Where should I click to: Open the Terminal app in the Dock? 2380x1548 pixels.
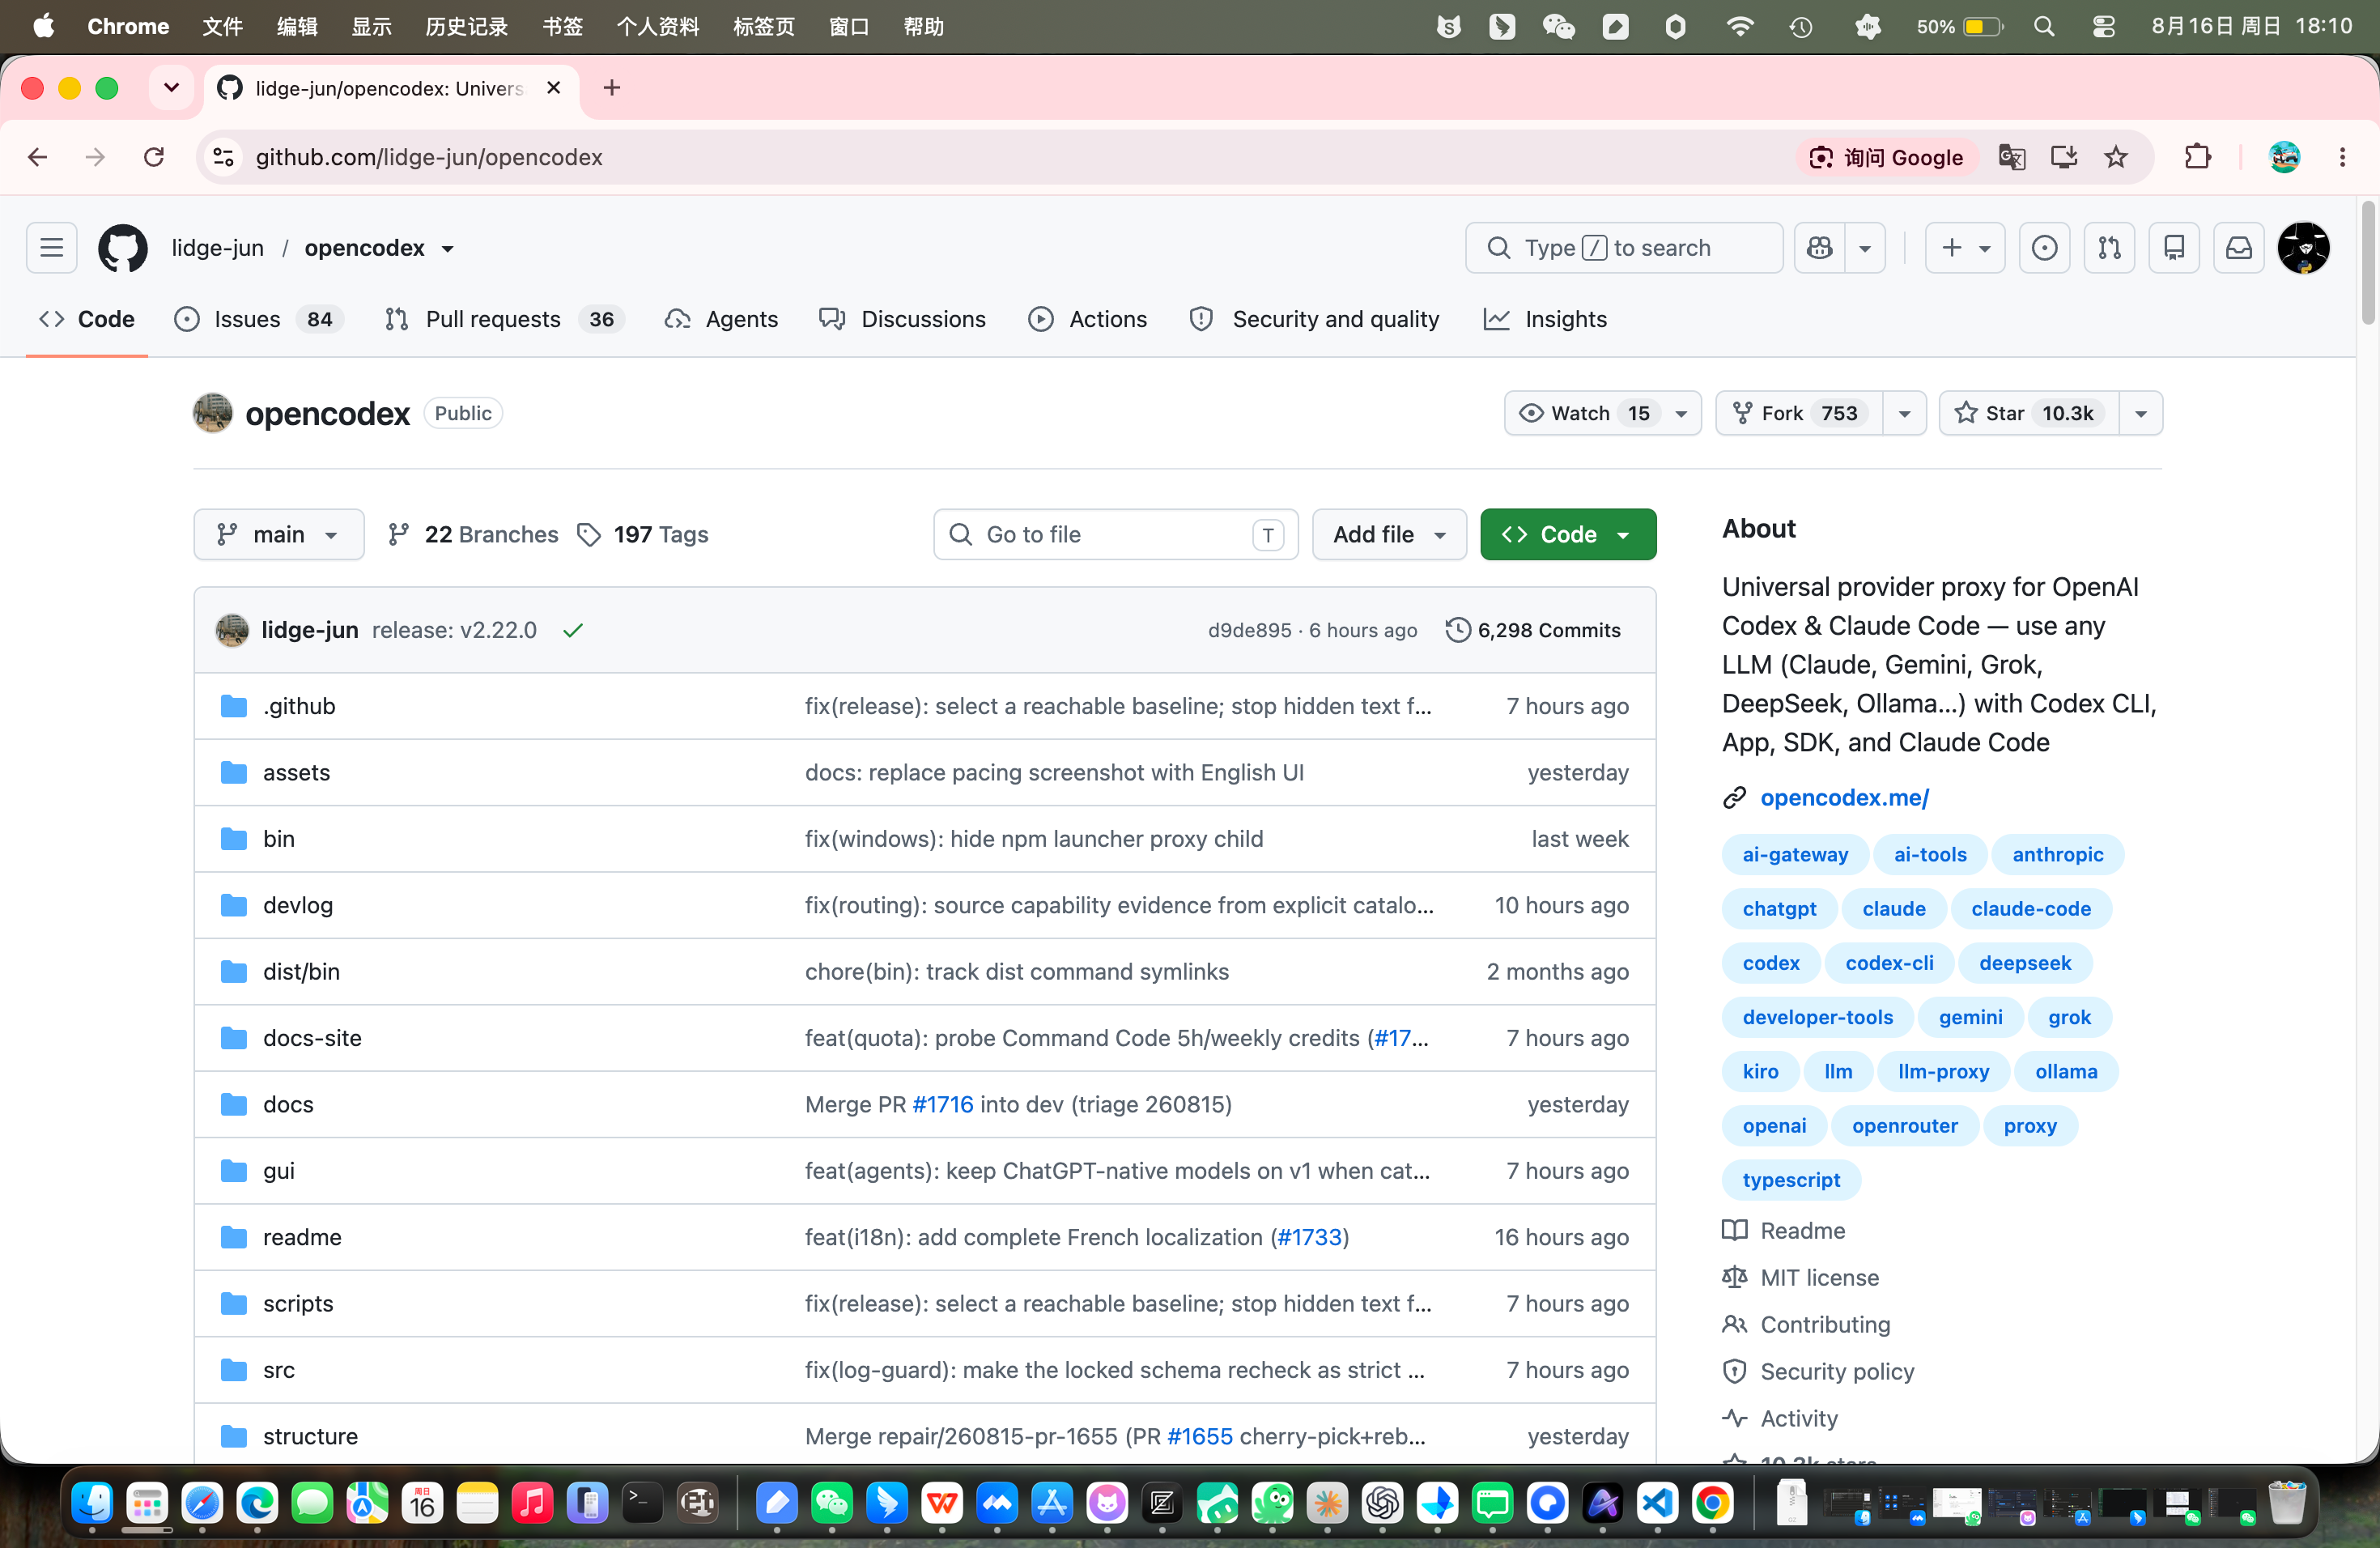click(642, 1503)
